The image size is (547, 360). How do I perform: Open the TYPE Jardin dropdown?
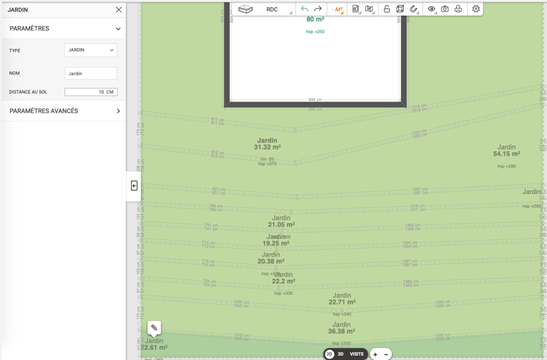point(91,50)
